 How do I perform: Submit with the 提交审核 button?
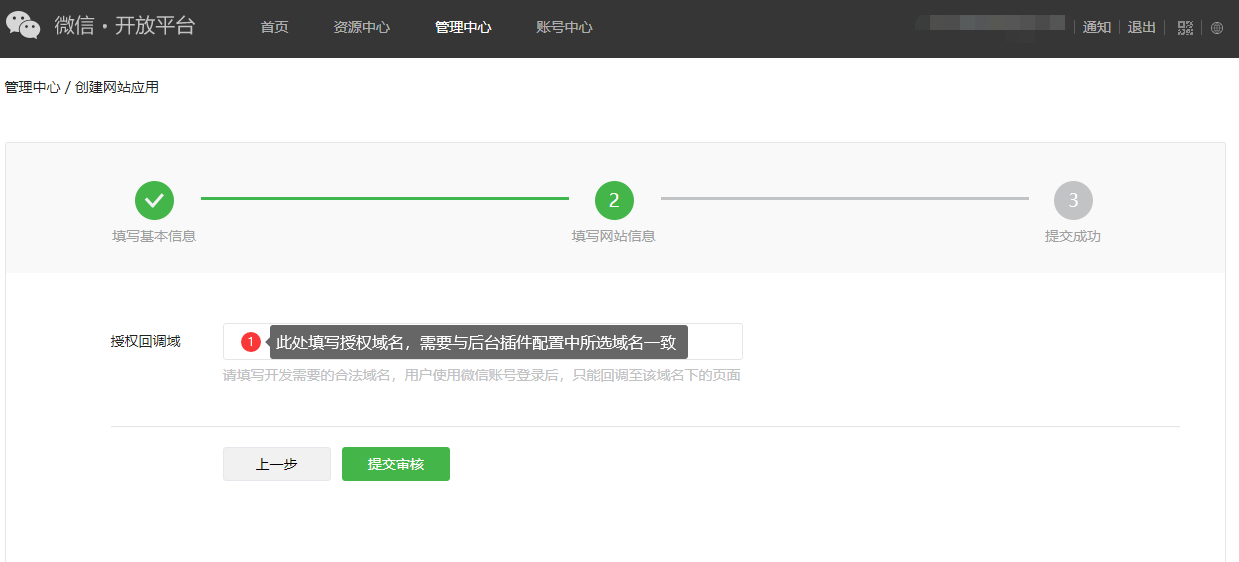click(x=396, y=464)
